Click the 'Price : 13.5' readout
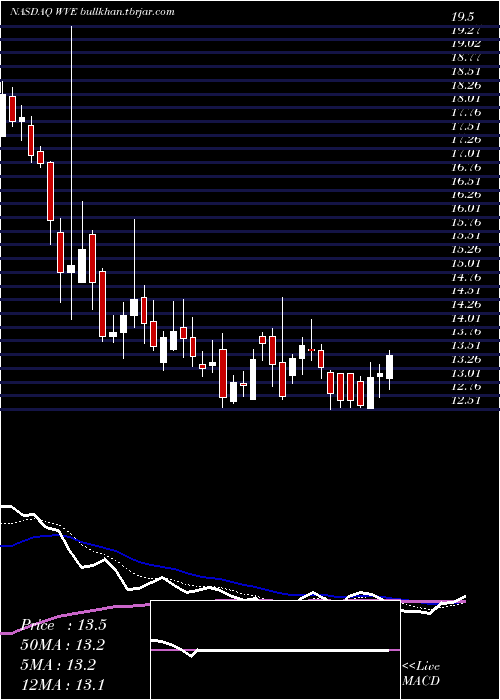The height and width of the screenshot is (700, 500). pyautogui.click(x=64, y=625)
